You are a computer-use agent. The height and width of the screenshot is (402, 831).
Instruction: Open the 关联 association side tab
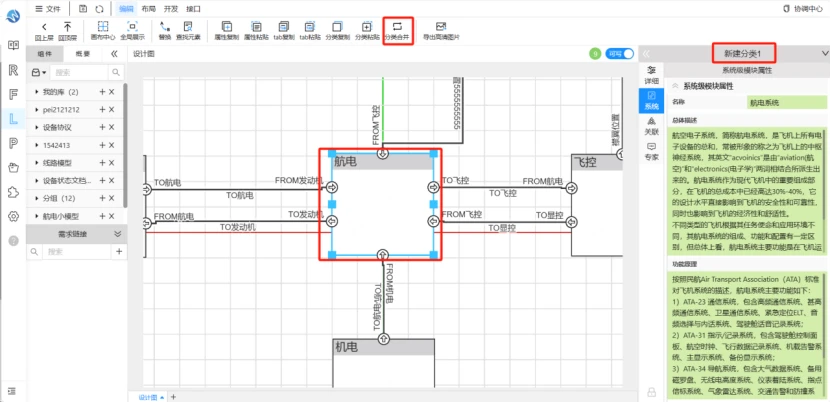pyautogui.click(x=651, y=126)
